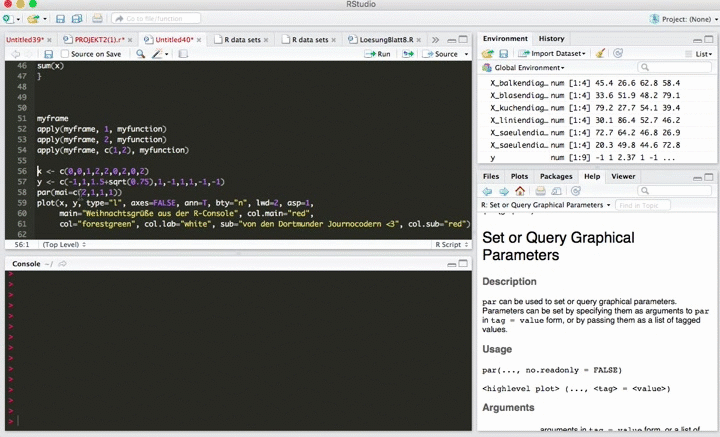Click the Help pane home icon

(519, 191)
